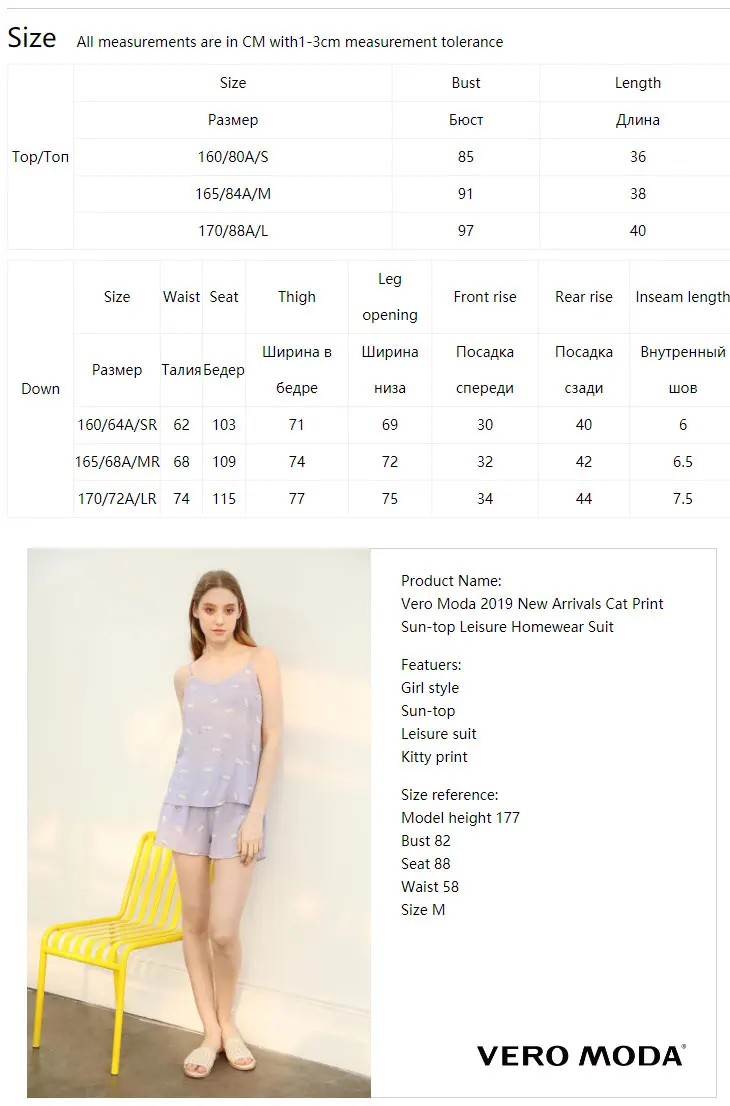Click the 'Rear rise' column header
Image resolution: width=730 pixels, height=1106 pixels.
point(583,297)
